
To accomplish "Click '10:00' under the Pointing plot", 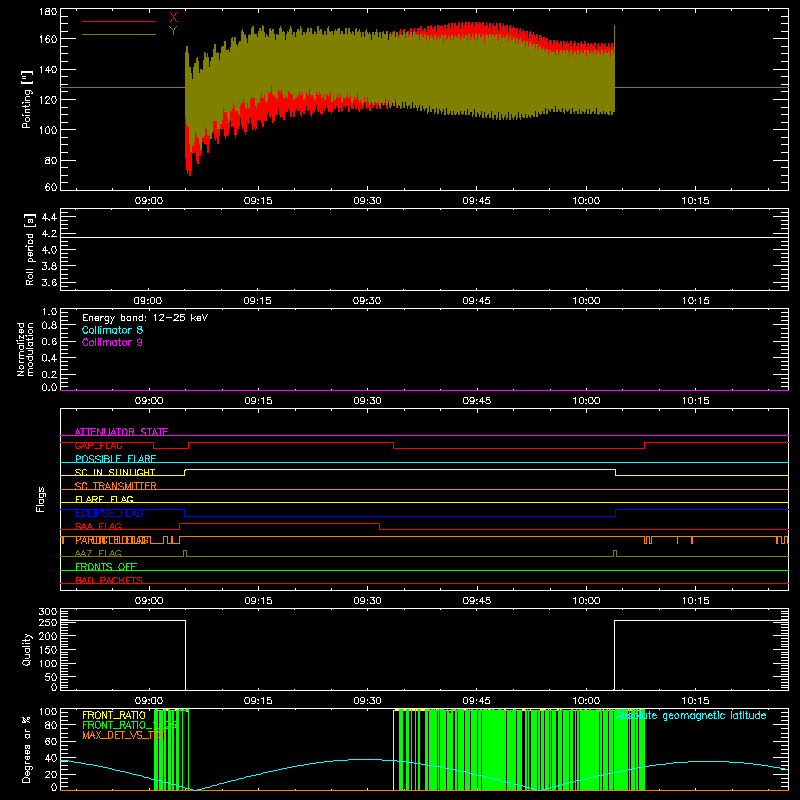I will pos(586,201).
